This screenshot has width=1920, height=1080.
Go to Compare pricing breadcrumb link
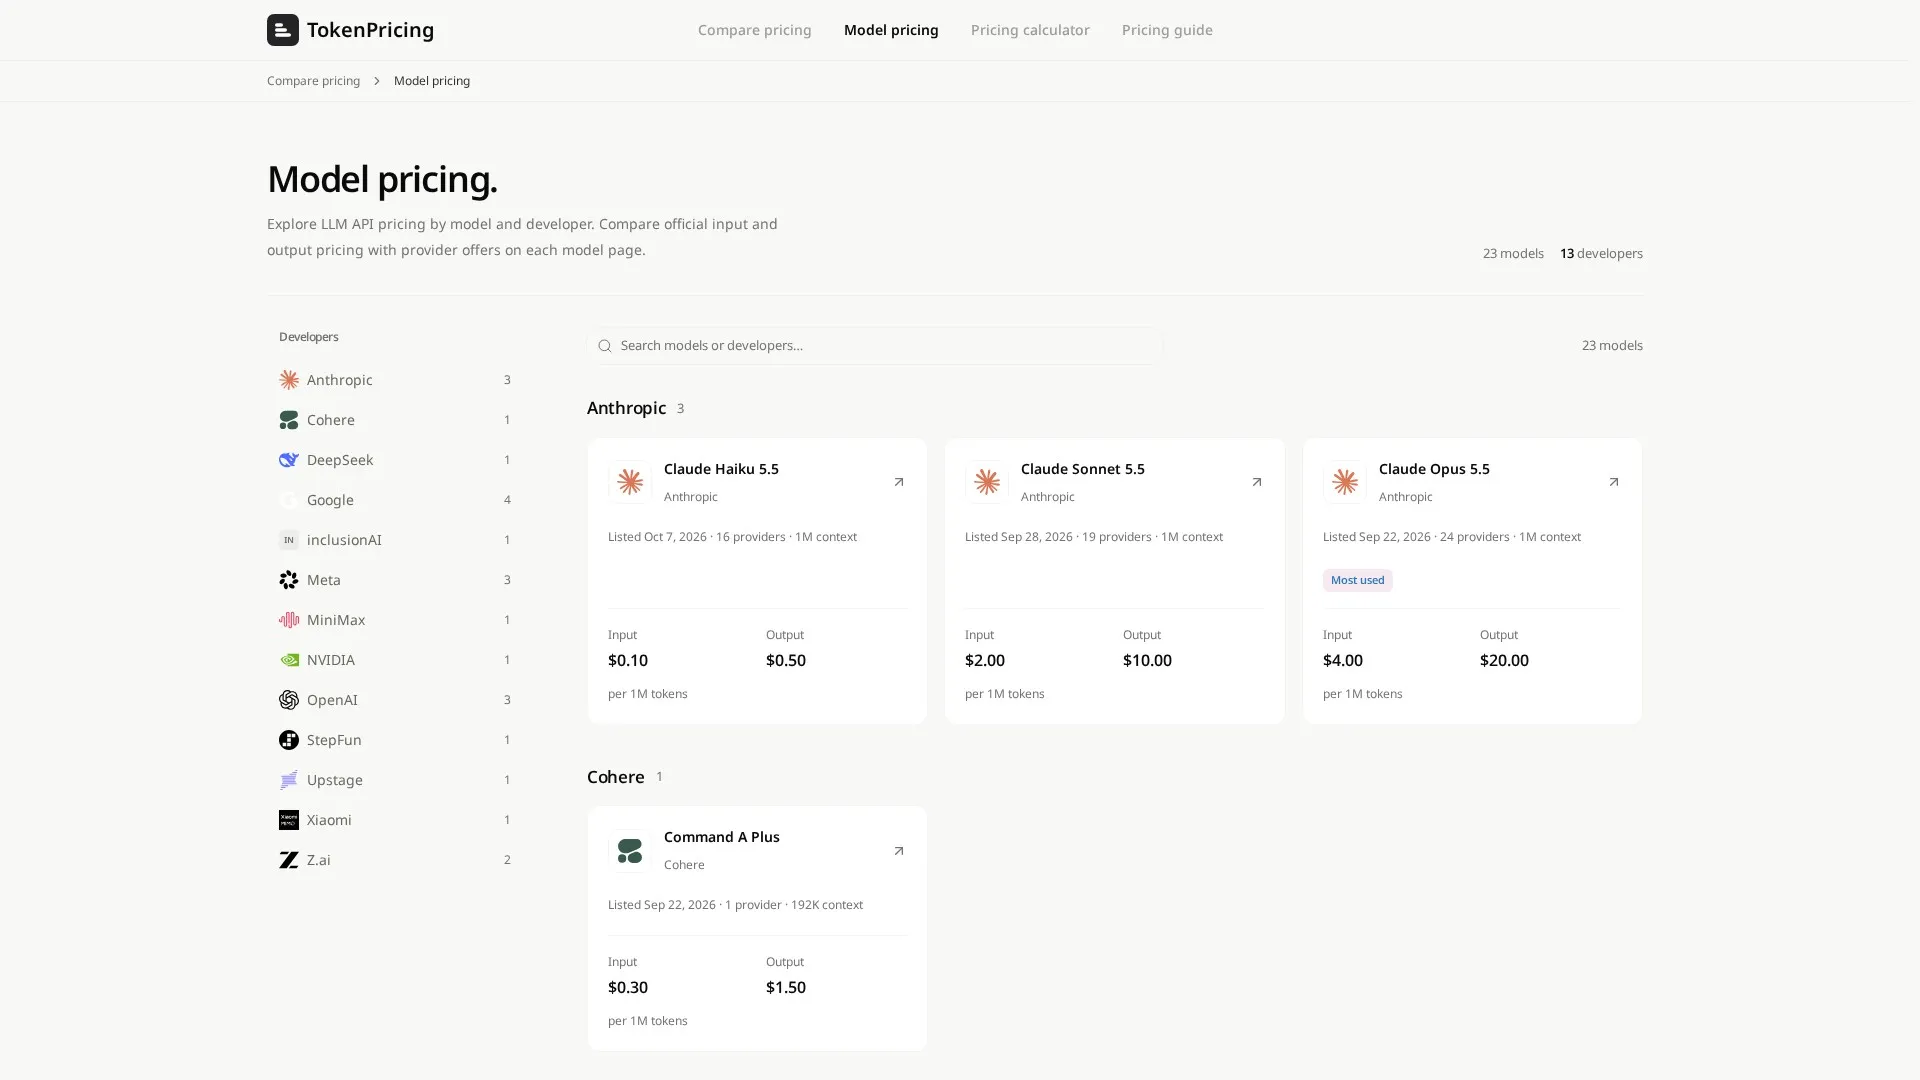click(313, 81)
